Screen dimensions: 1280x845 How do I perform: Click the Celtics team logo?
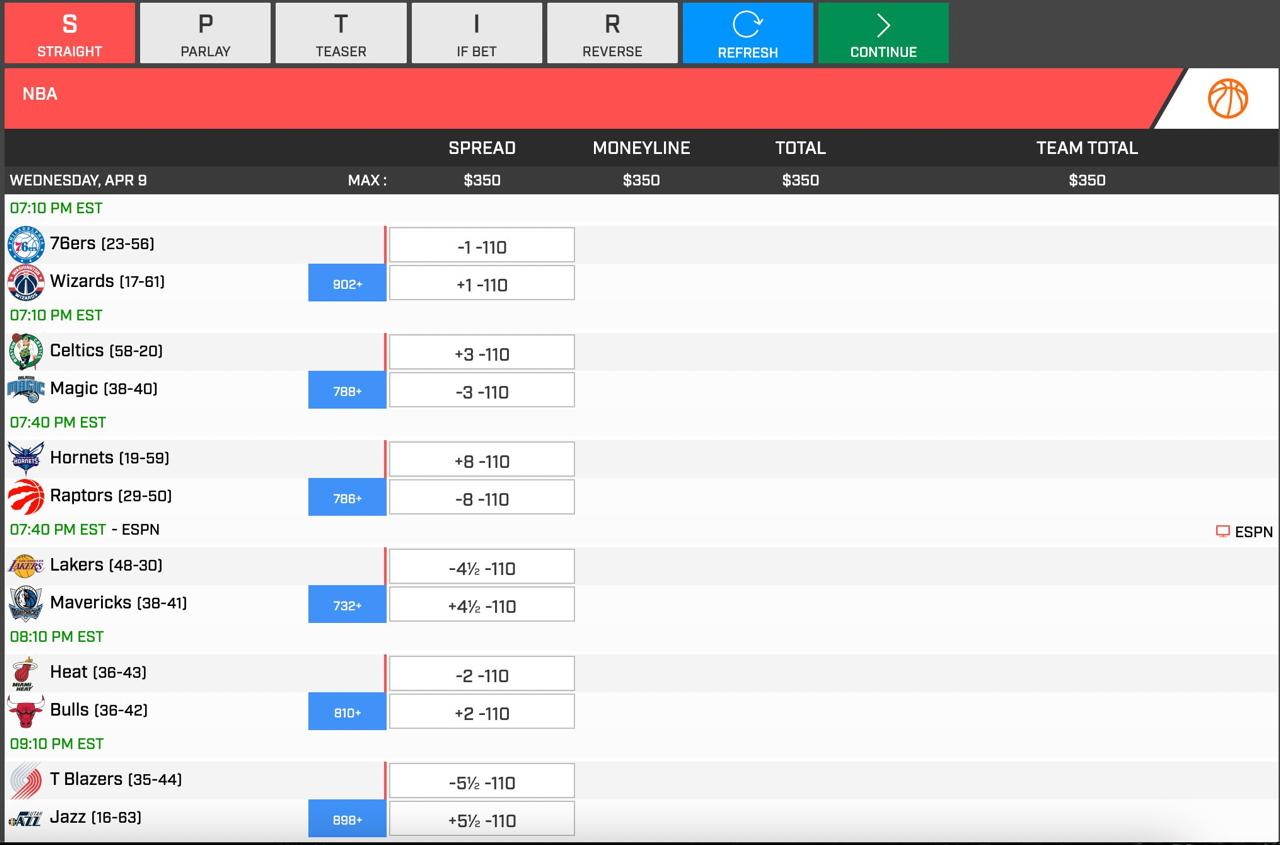point(26,352)
